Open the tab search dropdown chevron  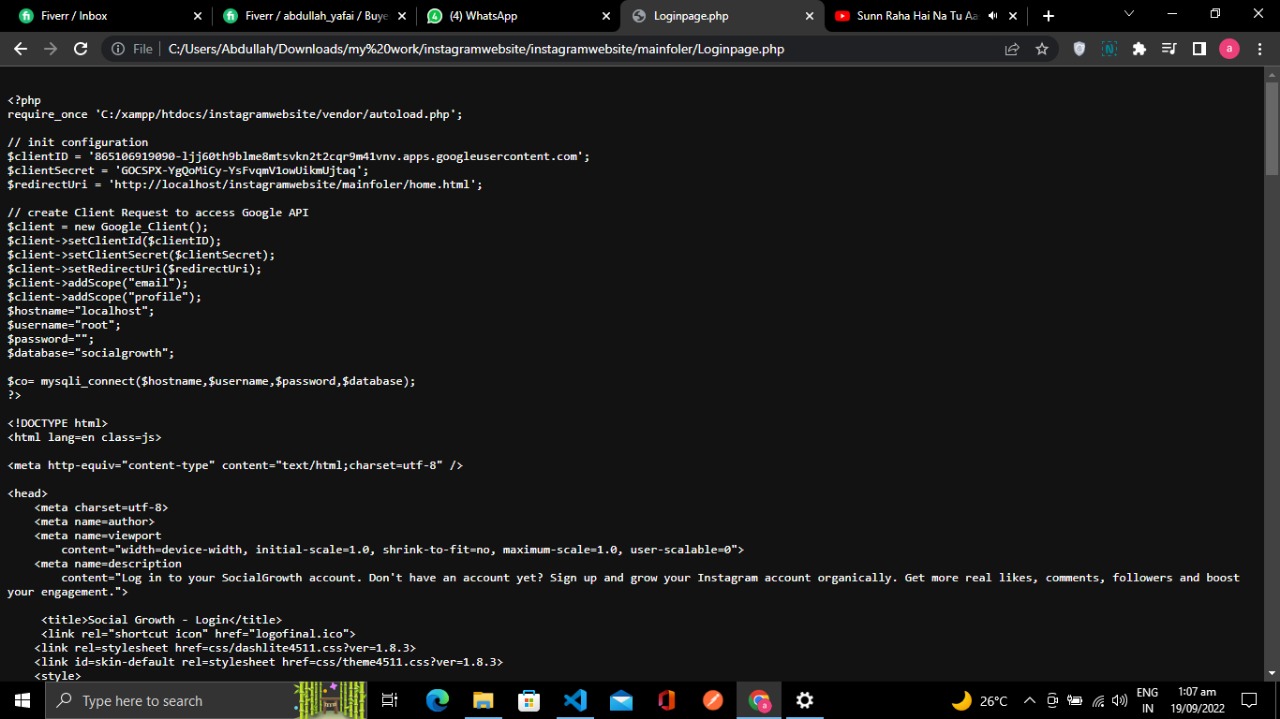(x=1129, y=14)
